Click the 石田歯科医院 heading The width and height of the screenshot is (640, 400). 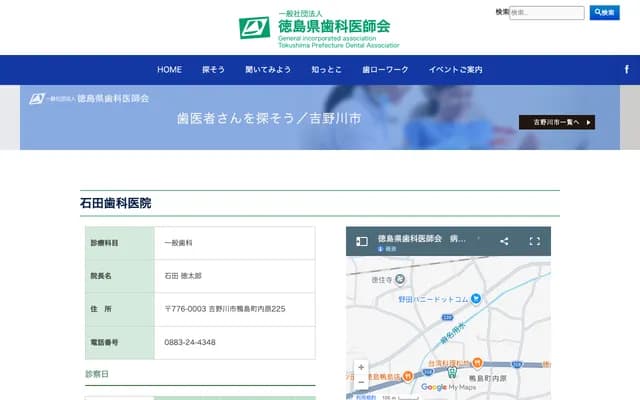[x=116, y=203]
